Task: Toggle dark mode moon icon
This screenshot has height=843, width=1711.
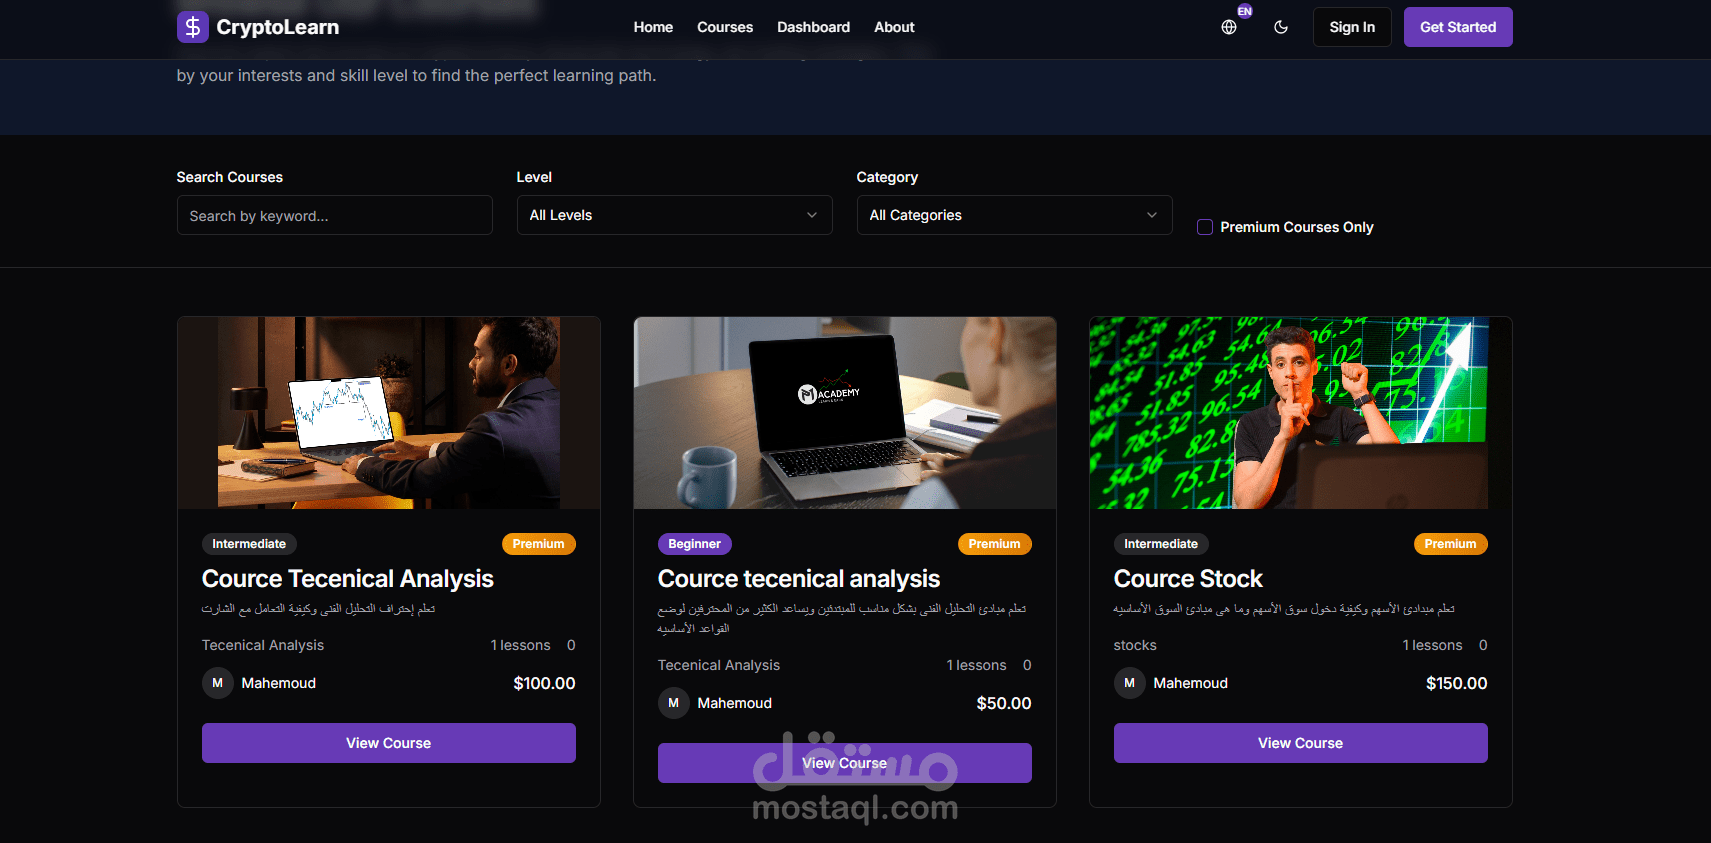Action: click(x=1281, y=27)
